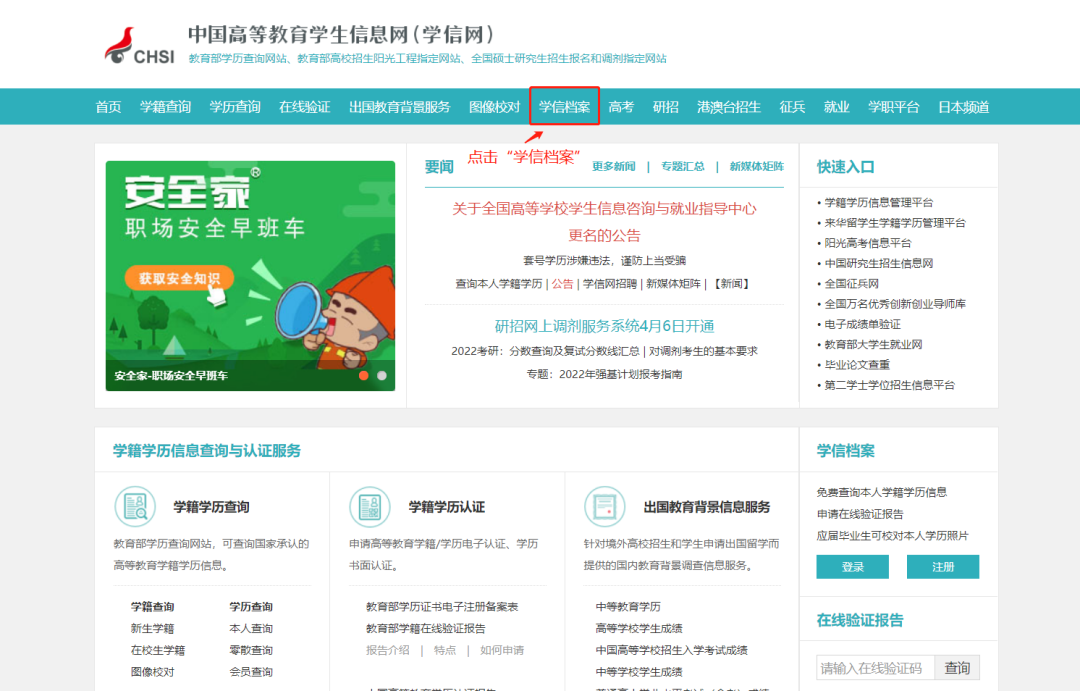This screenshot has width=1080, height=691.
Task: Click the 查询 button
Action: click(x=957, y=668)
